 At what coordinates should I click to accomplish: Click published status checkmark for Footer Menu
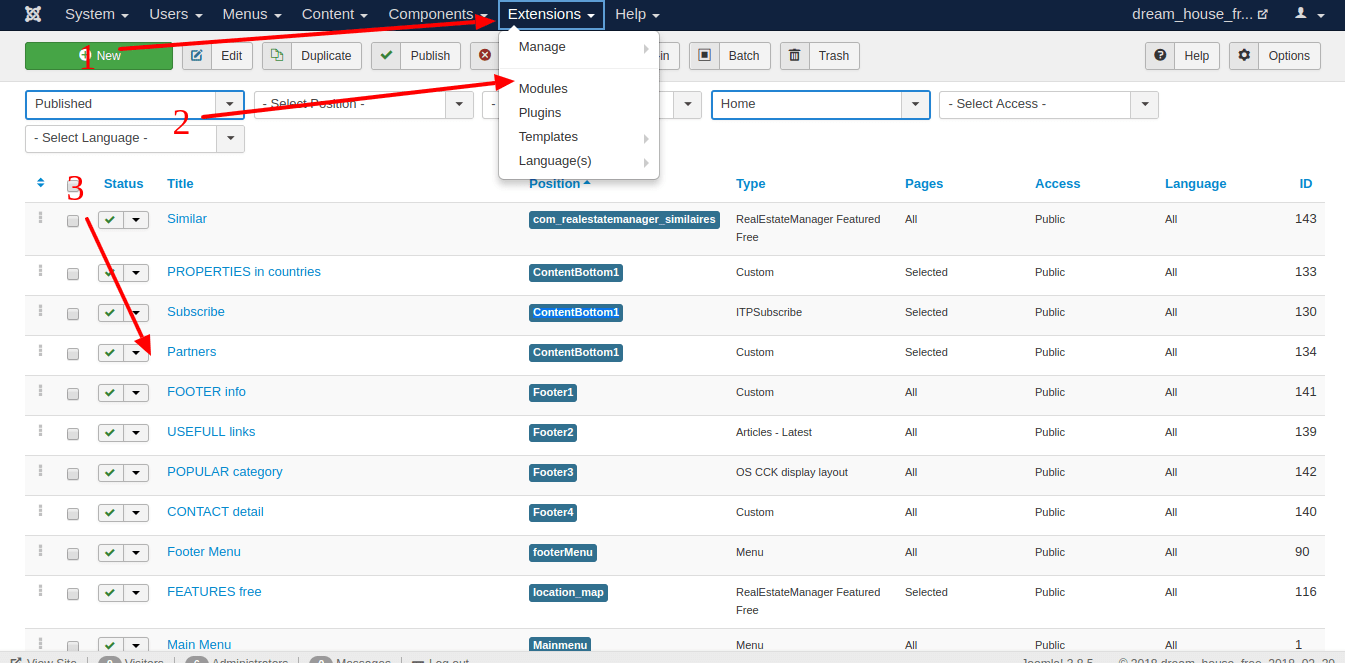(x=111, y=553)
